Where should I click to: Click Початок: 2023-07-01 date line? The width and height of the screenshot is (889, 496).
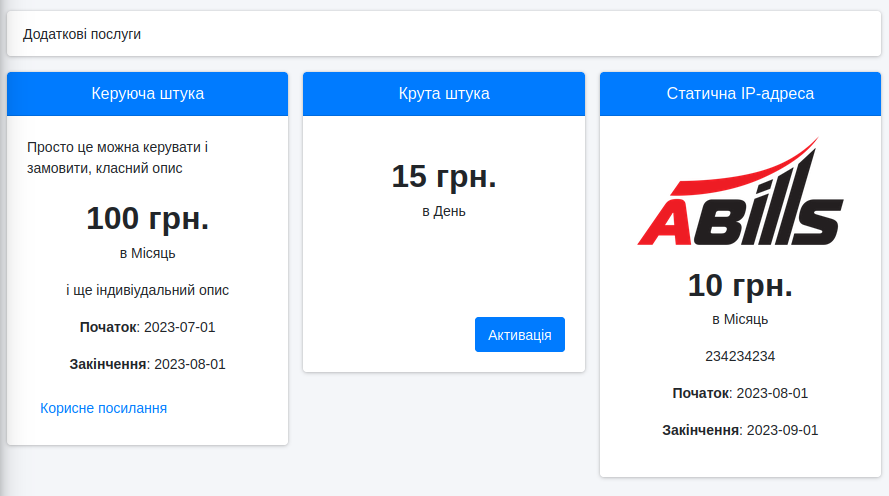[147, 327]
